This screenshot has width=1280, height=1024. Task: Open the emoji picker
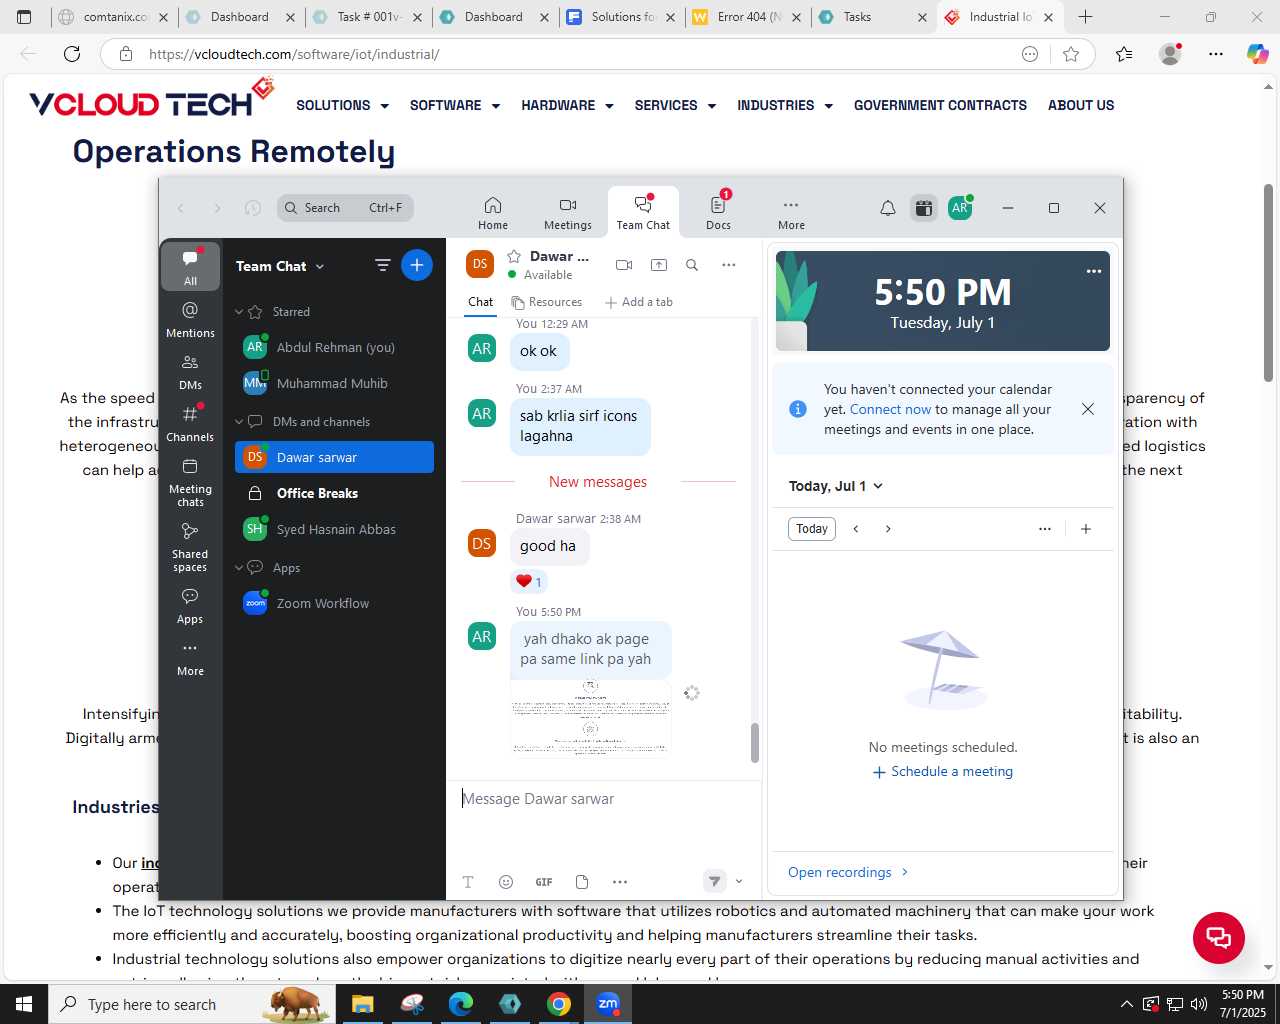click(506, 882)
